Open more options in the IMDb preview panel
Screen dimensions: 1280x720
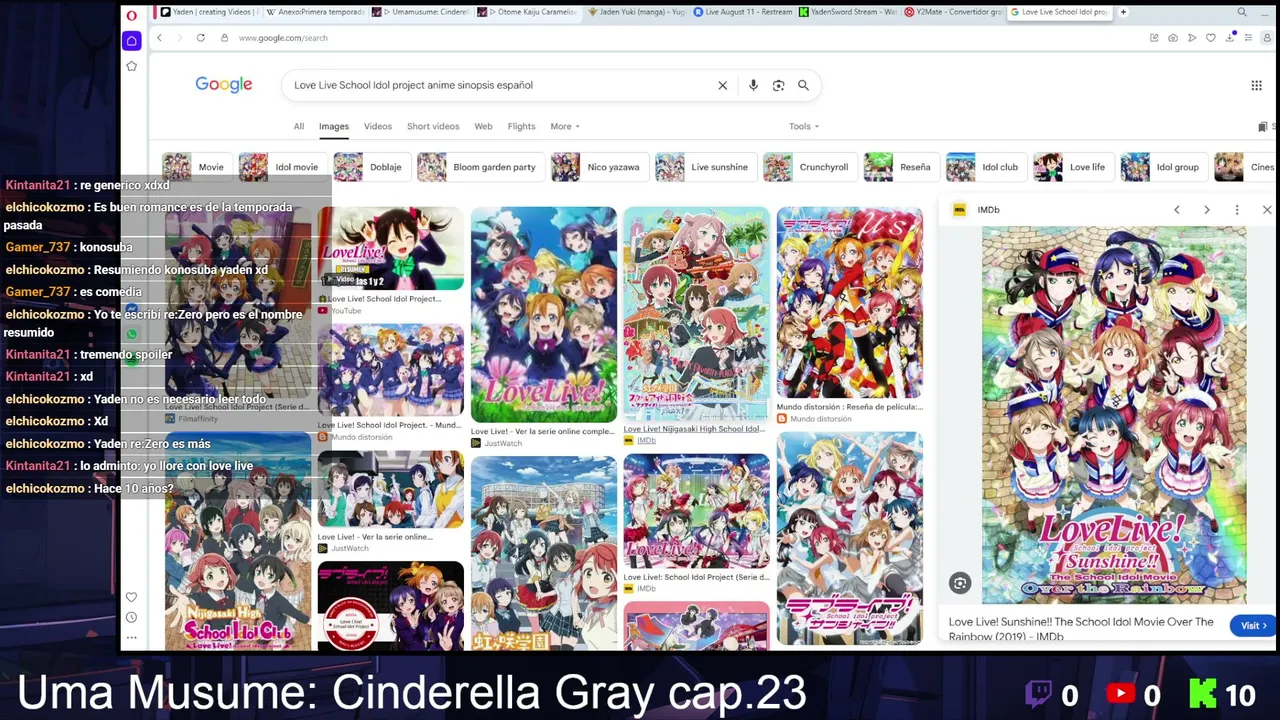[1237, 210]
